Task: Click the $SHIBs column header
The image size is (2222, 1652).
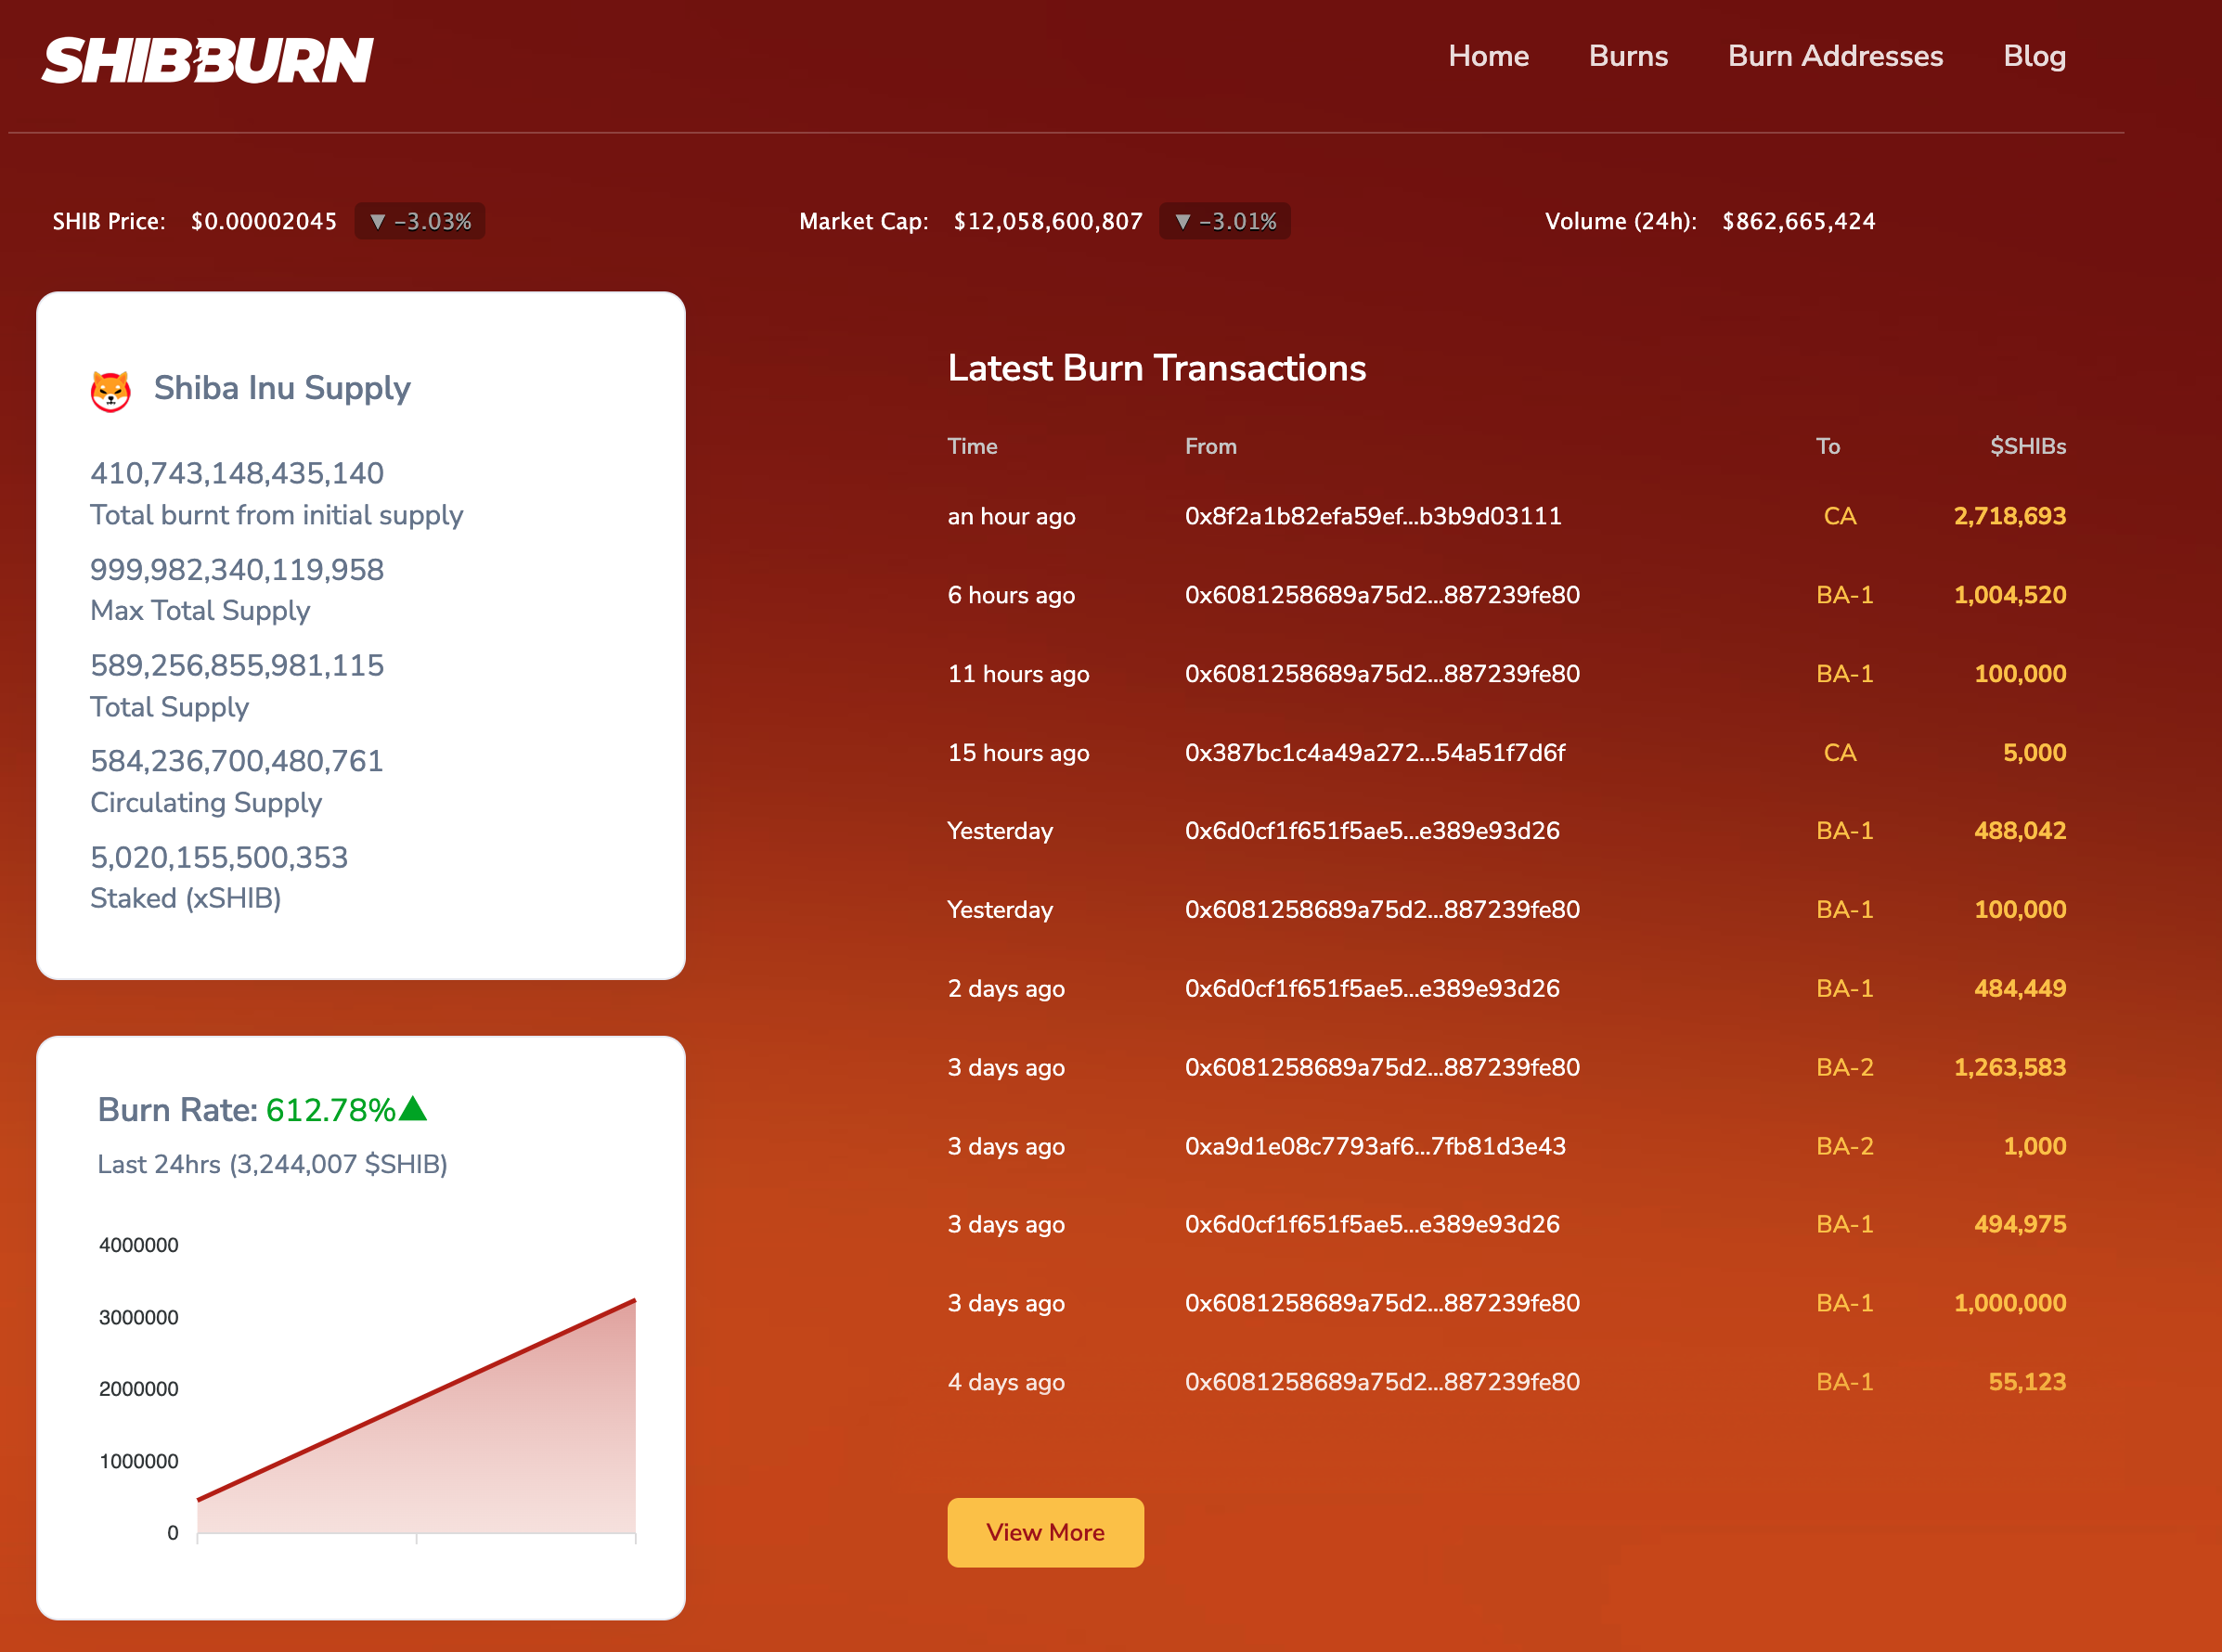Action: 2027,446
